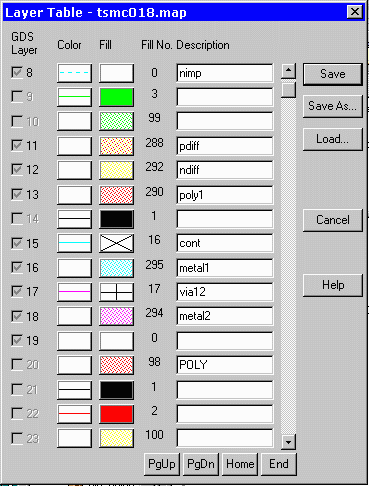The width and height of the screenshot is (369, 486).
Task: Click the Load button
Action: (x=333, y=139)
